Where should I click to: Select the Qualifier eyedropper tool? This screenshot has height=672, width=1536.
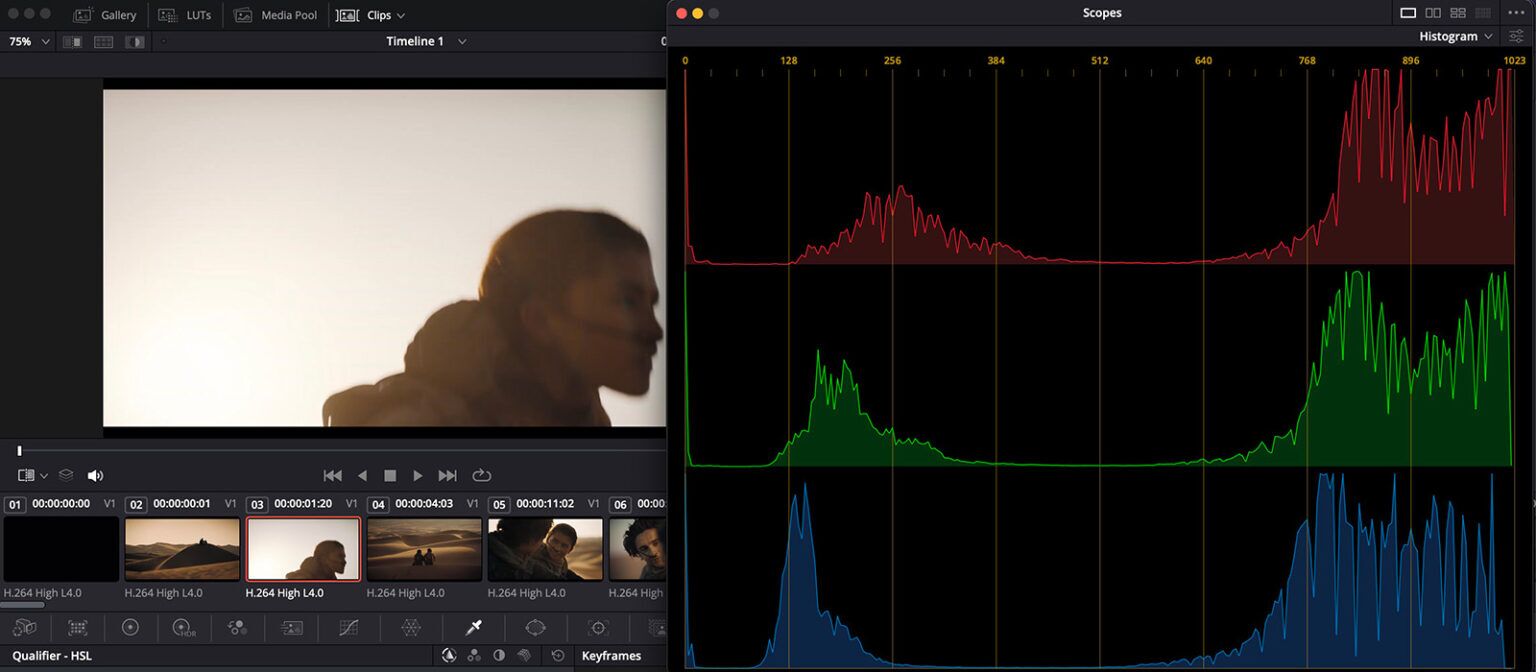pos(473,628)
